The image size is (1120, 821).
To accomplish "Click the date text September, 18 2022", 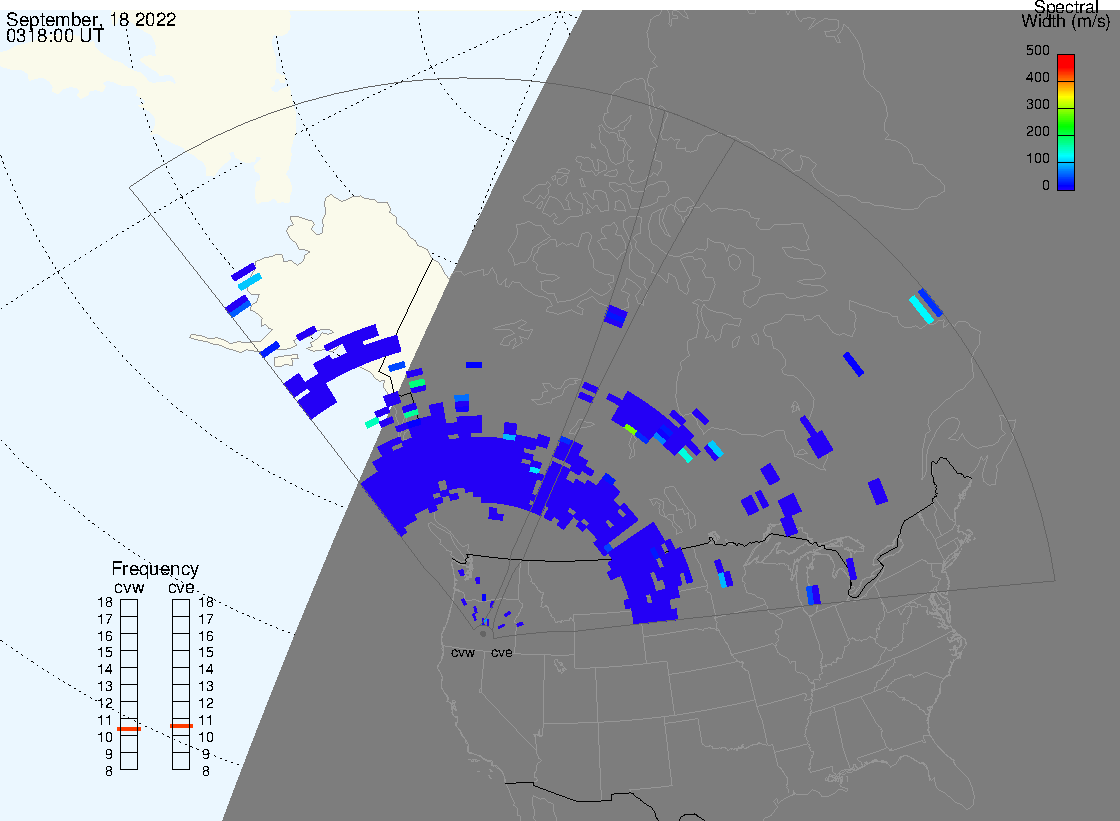I will [x=91, y=19].
